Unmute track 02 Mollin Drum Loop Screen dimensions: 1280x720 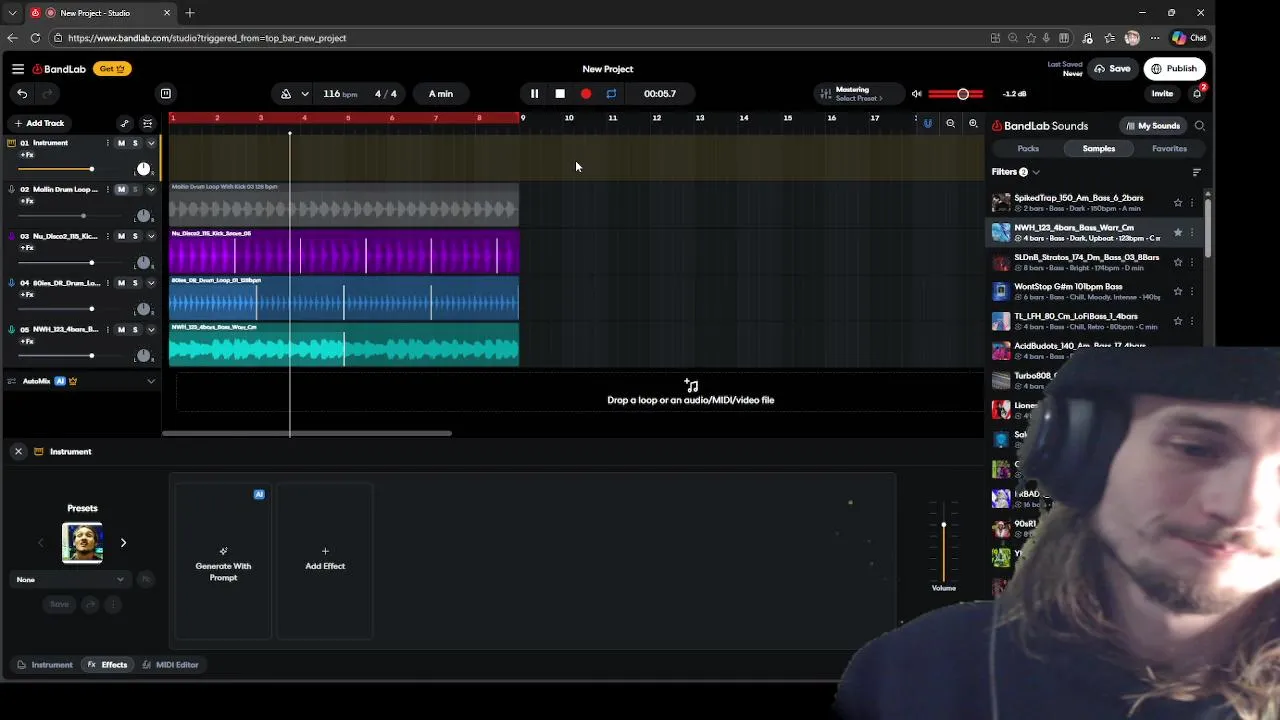coord(121,189)
